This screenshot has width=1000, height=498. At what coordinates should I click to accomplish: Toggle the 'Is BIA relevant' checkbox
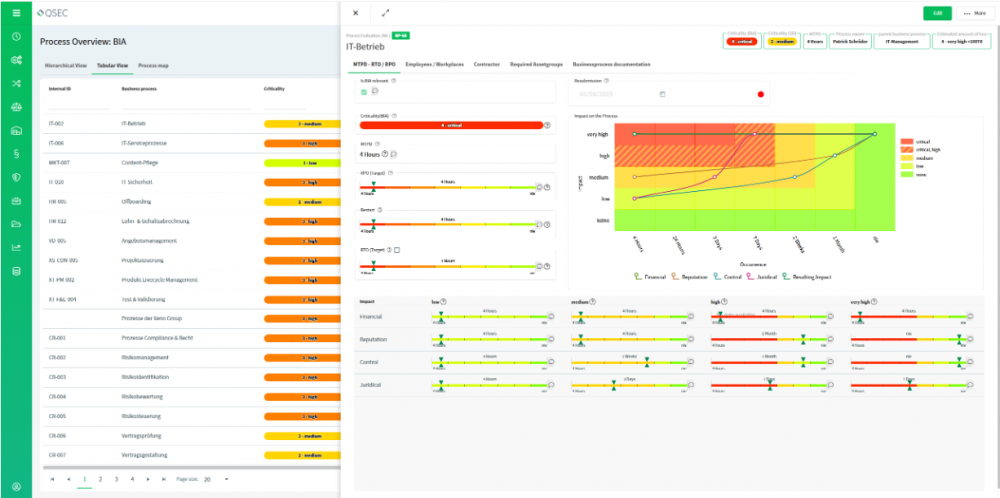tap(364, 92)
